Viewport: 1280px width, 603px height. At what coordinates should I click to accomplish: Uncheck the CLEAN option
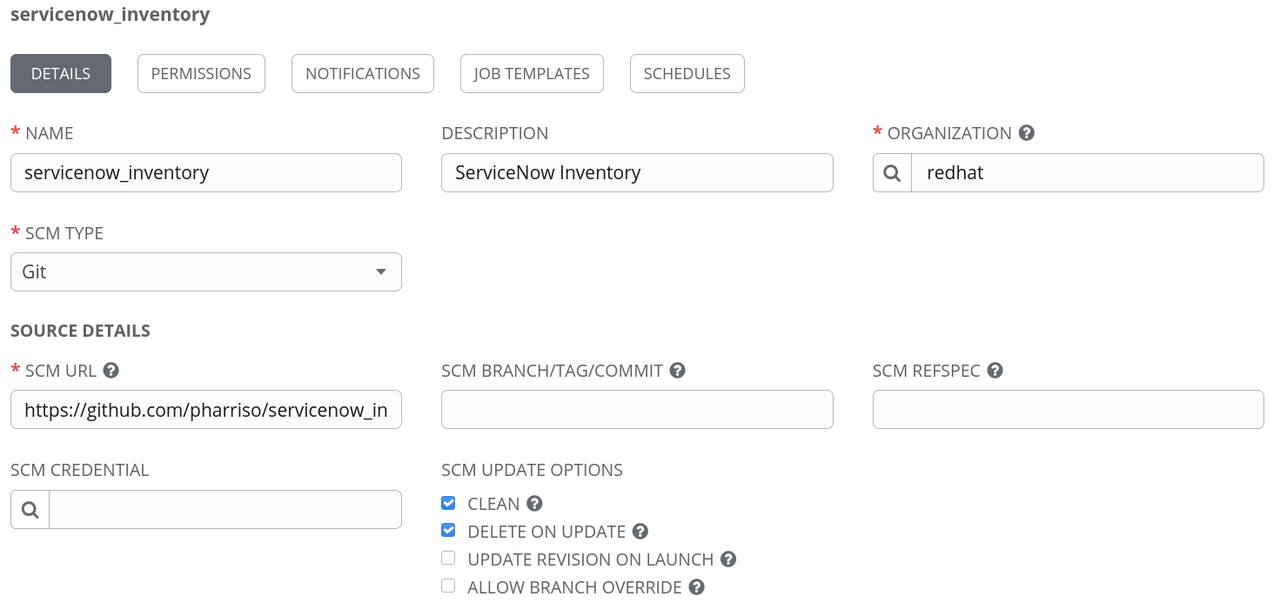[448, 503]
